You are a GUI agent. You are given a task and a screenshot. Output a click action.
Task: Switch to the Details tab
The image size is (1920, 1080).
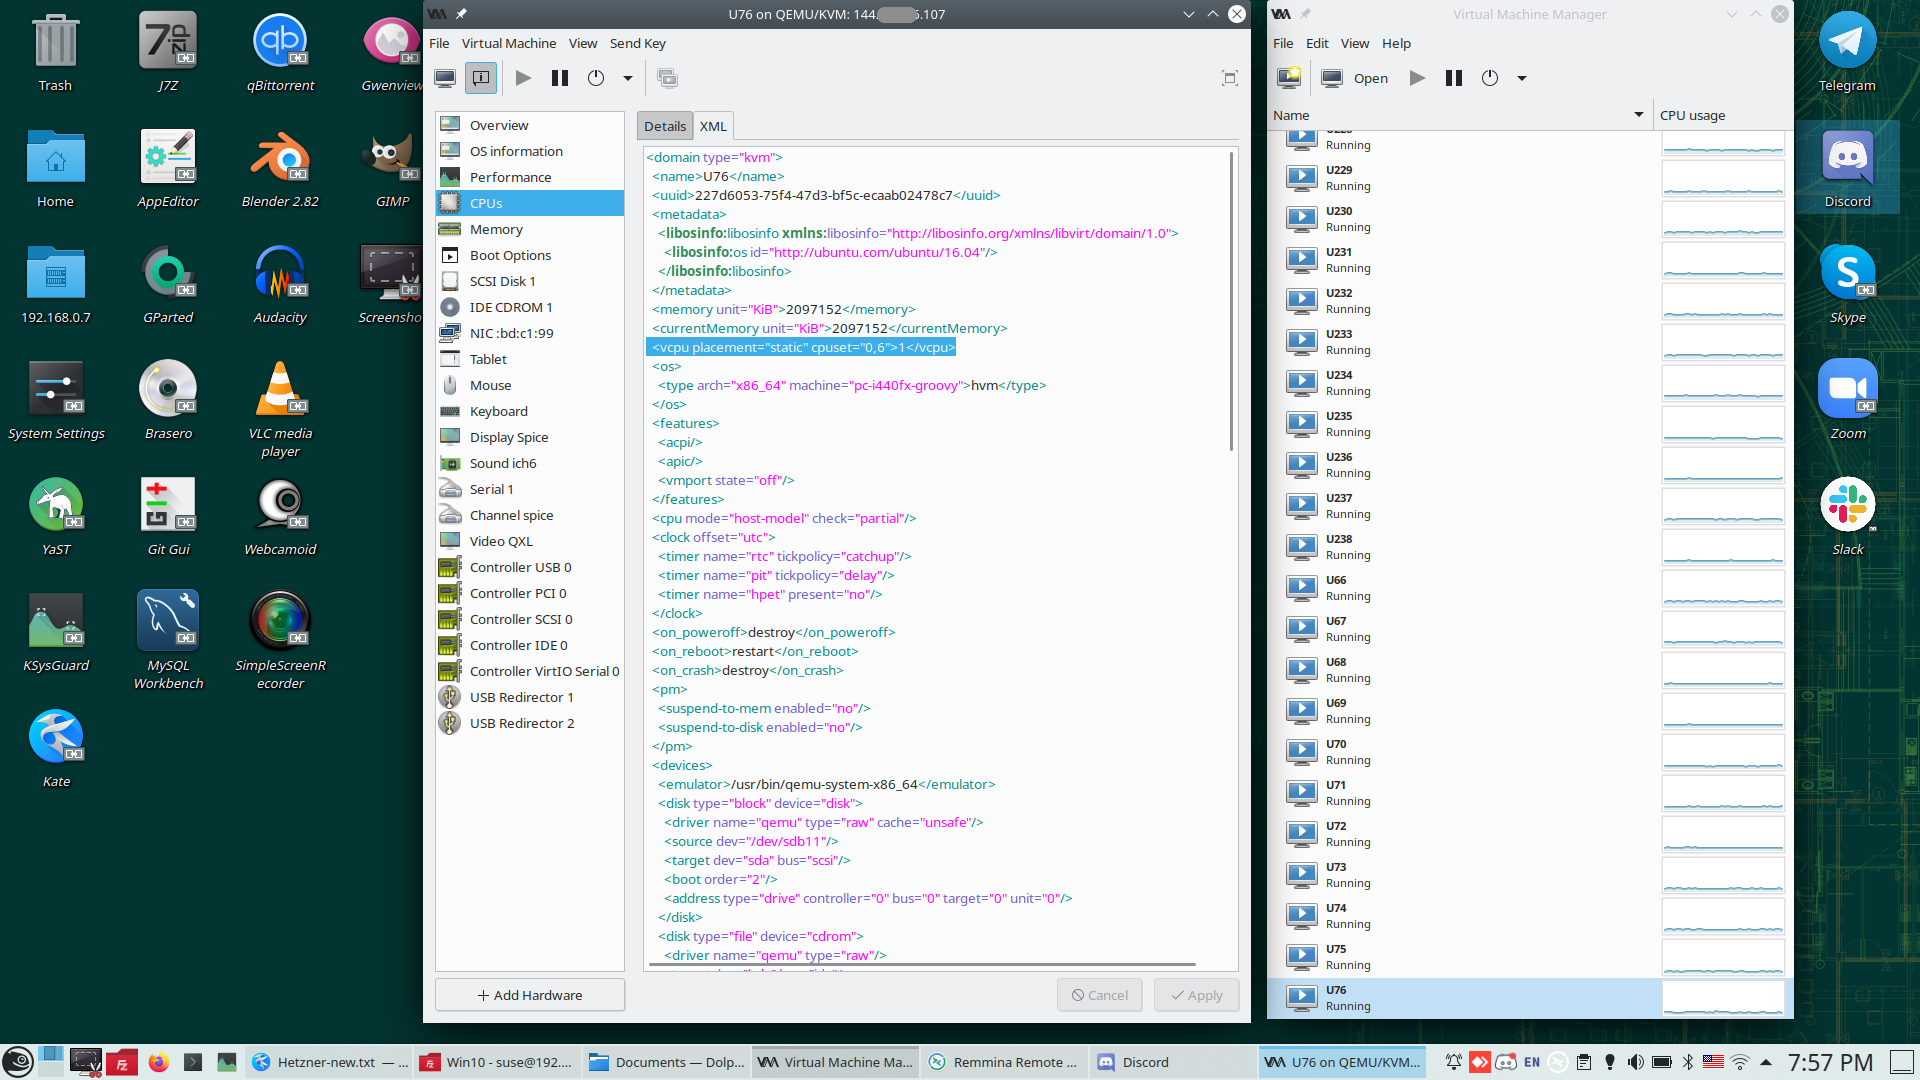point(664,126)
